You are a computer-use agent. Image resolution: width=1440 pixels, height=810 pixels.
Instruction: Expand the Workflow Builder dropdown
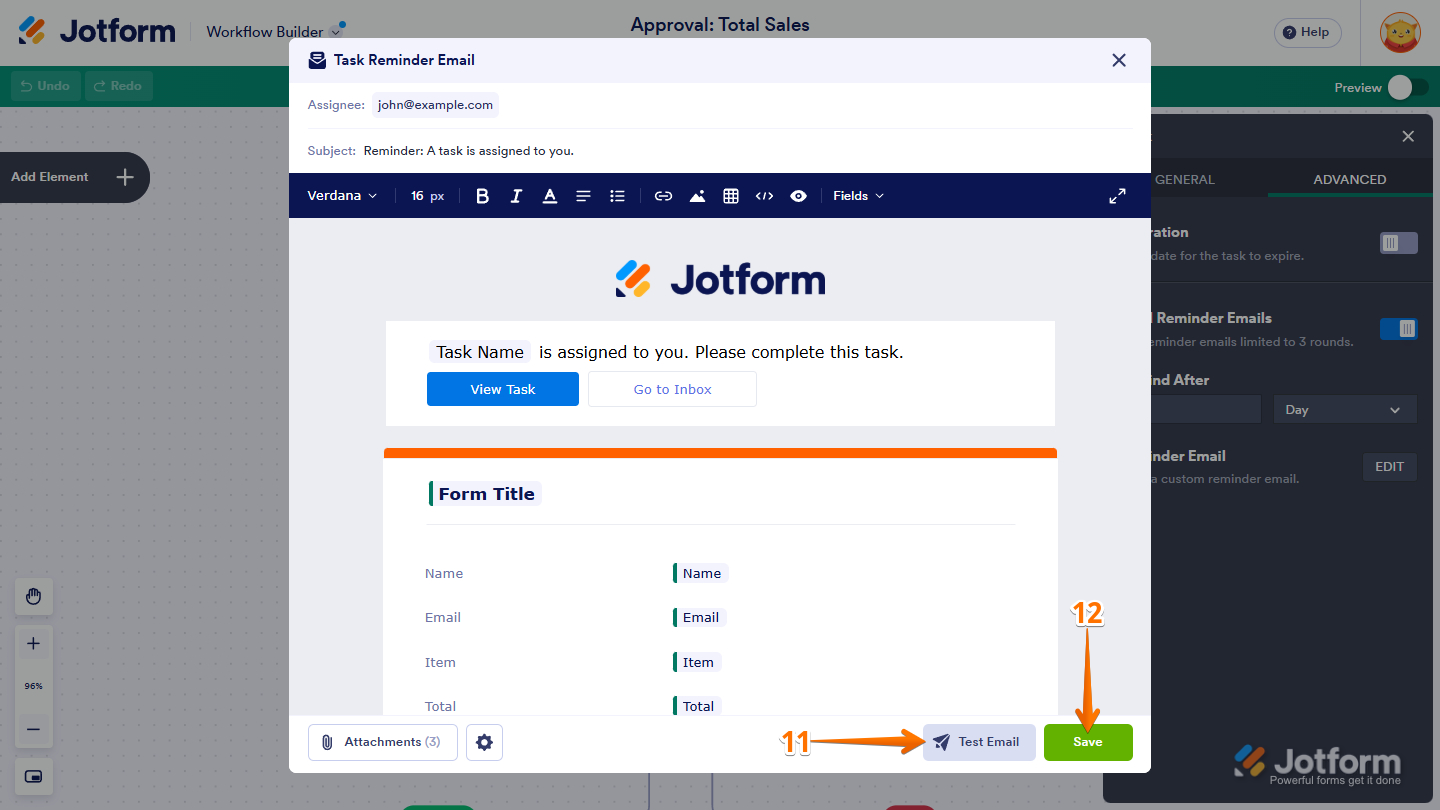337,32
